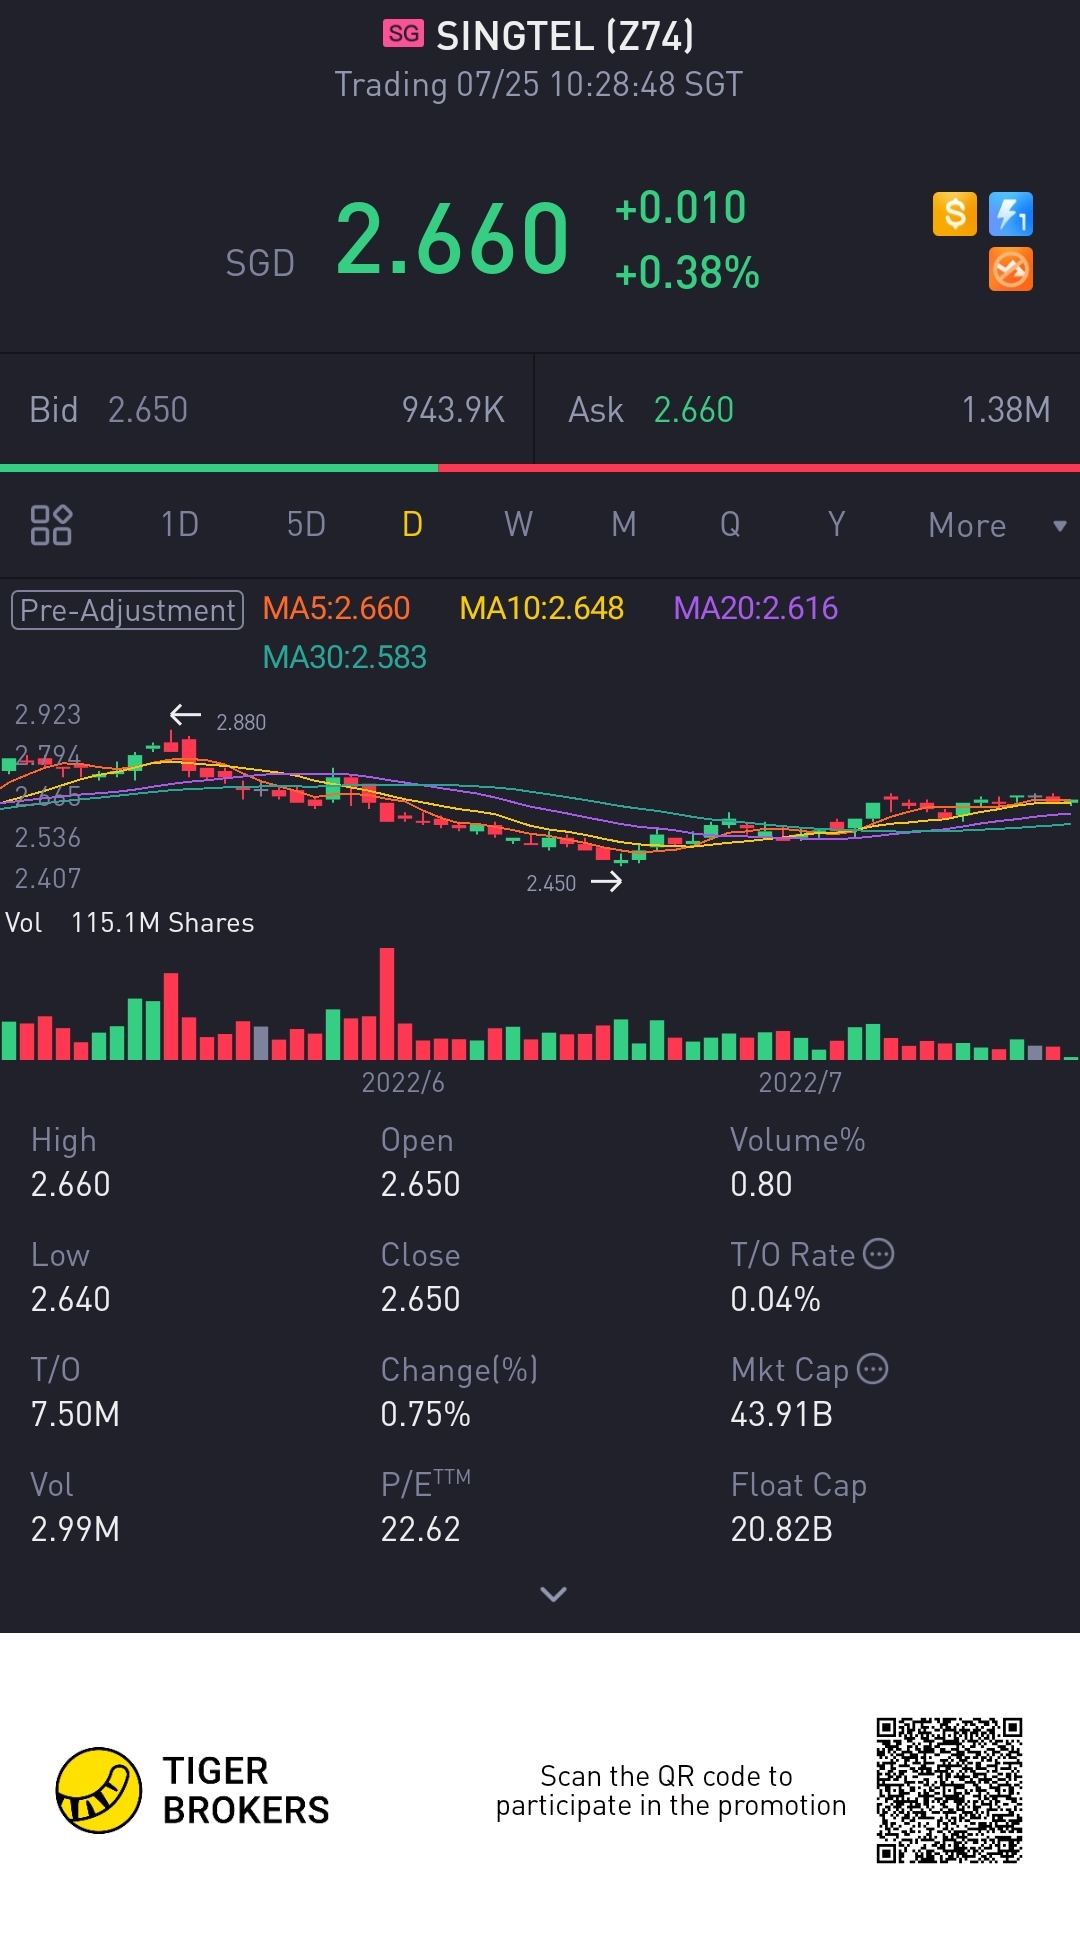Tap the MA20:2.616 indicator label
The height and width of the screenshot is (1949, 1080).
tap(756, 608)
